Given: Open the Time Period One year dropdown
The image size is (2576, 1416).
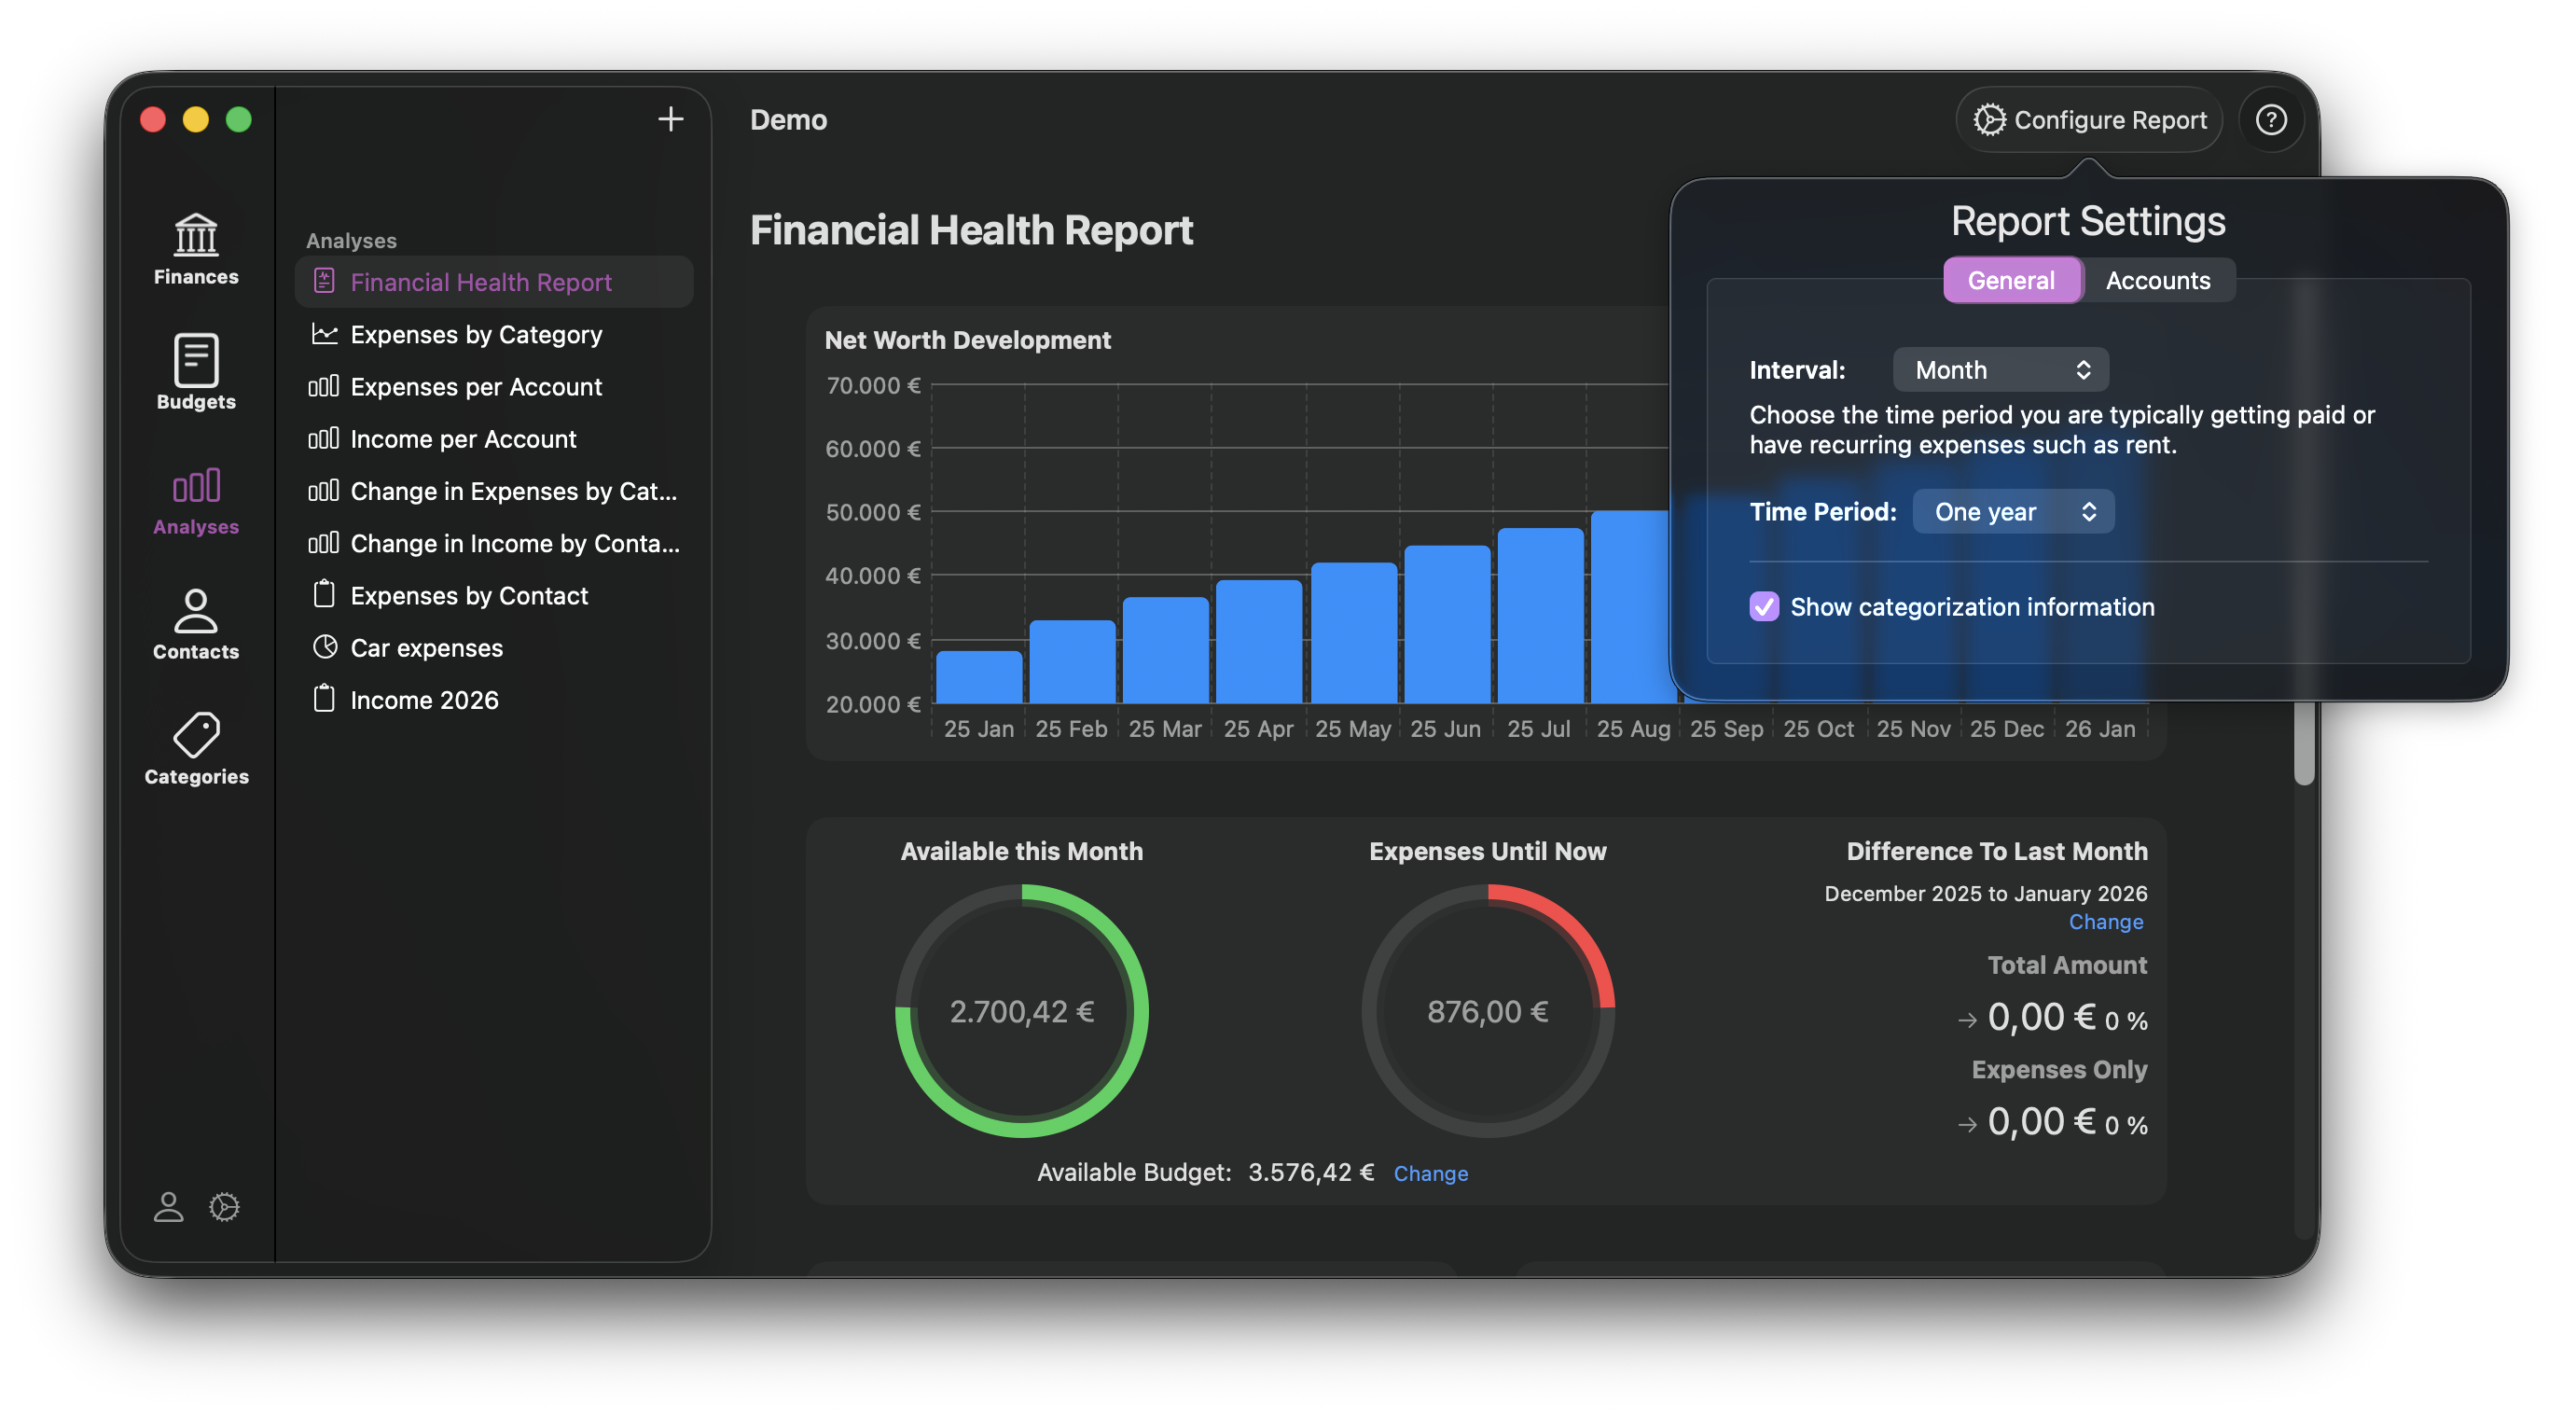Looking at the screenshot, I should 2012,512.
